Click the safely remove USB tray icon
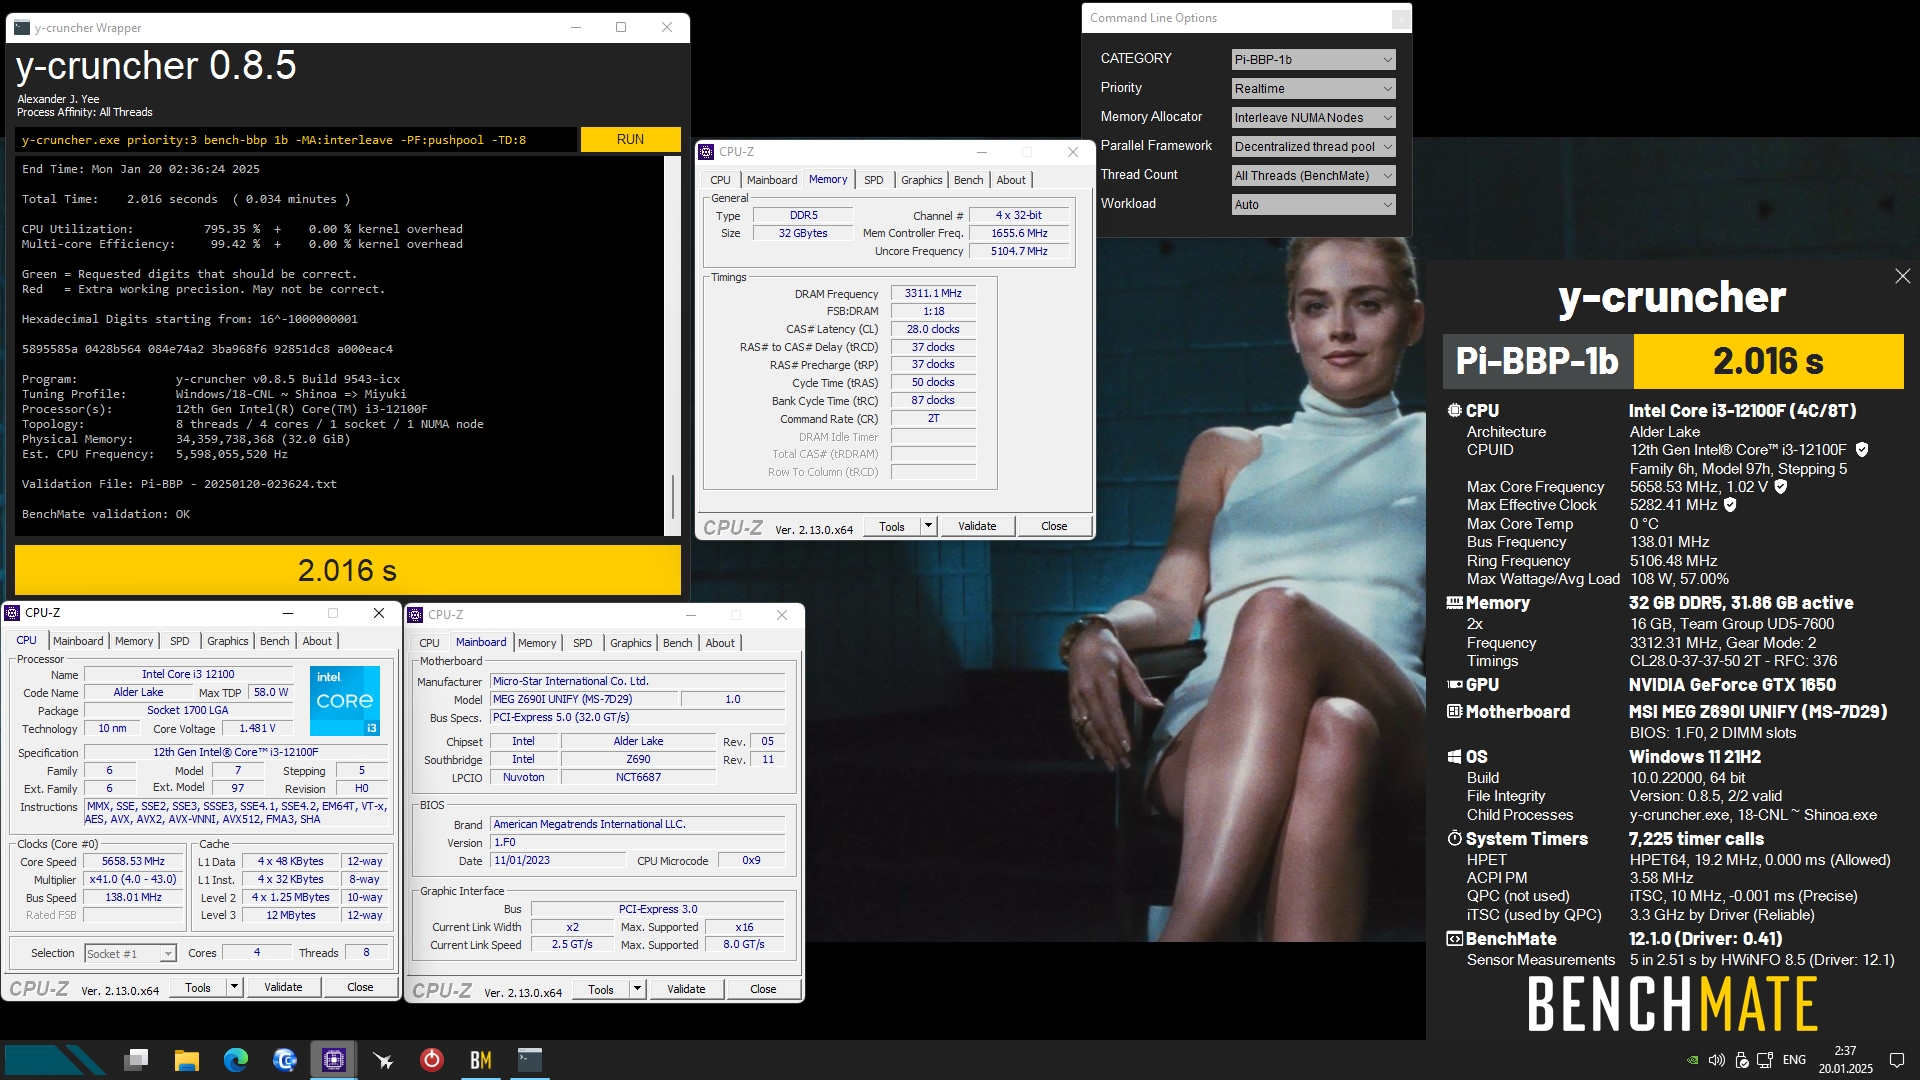The image size is (1920, 1080). pos(1741,1060)
